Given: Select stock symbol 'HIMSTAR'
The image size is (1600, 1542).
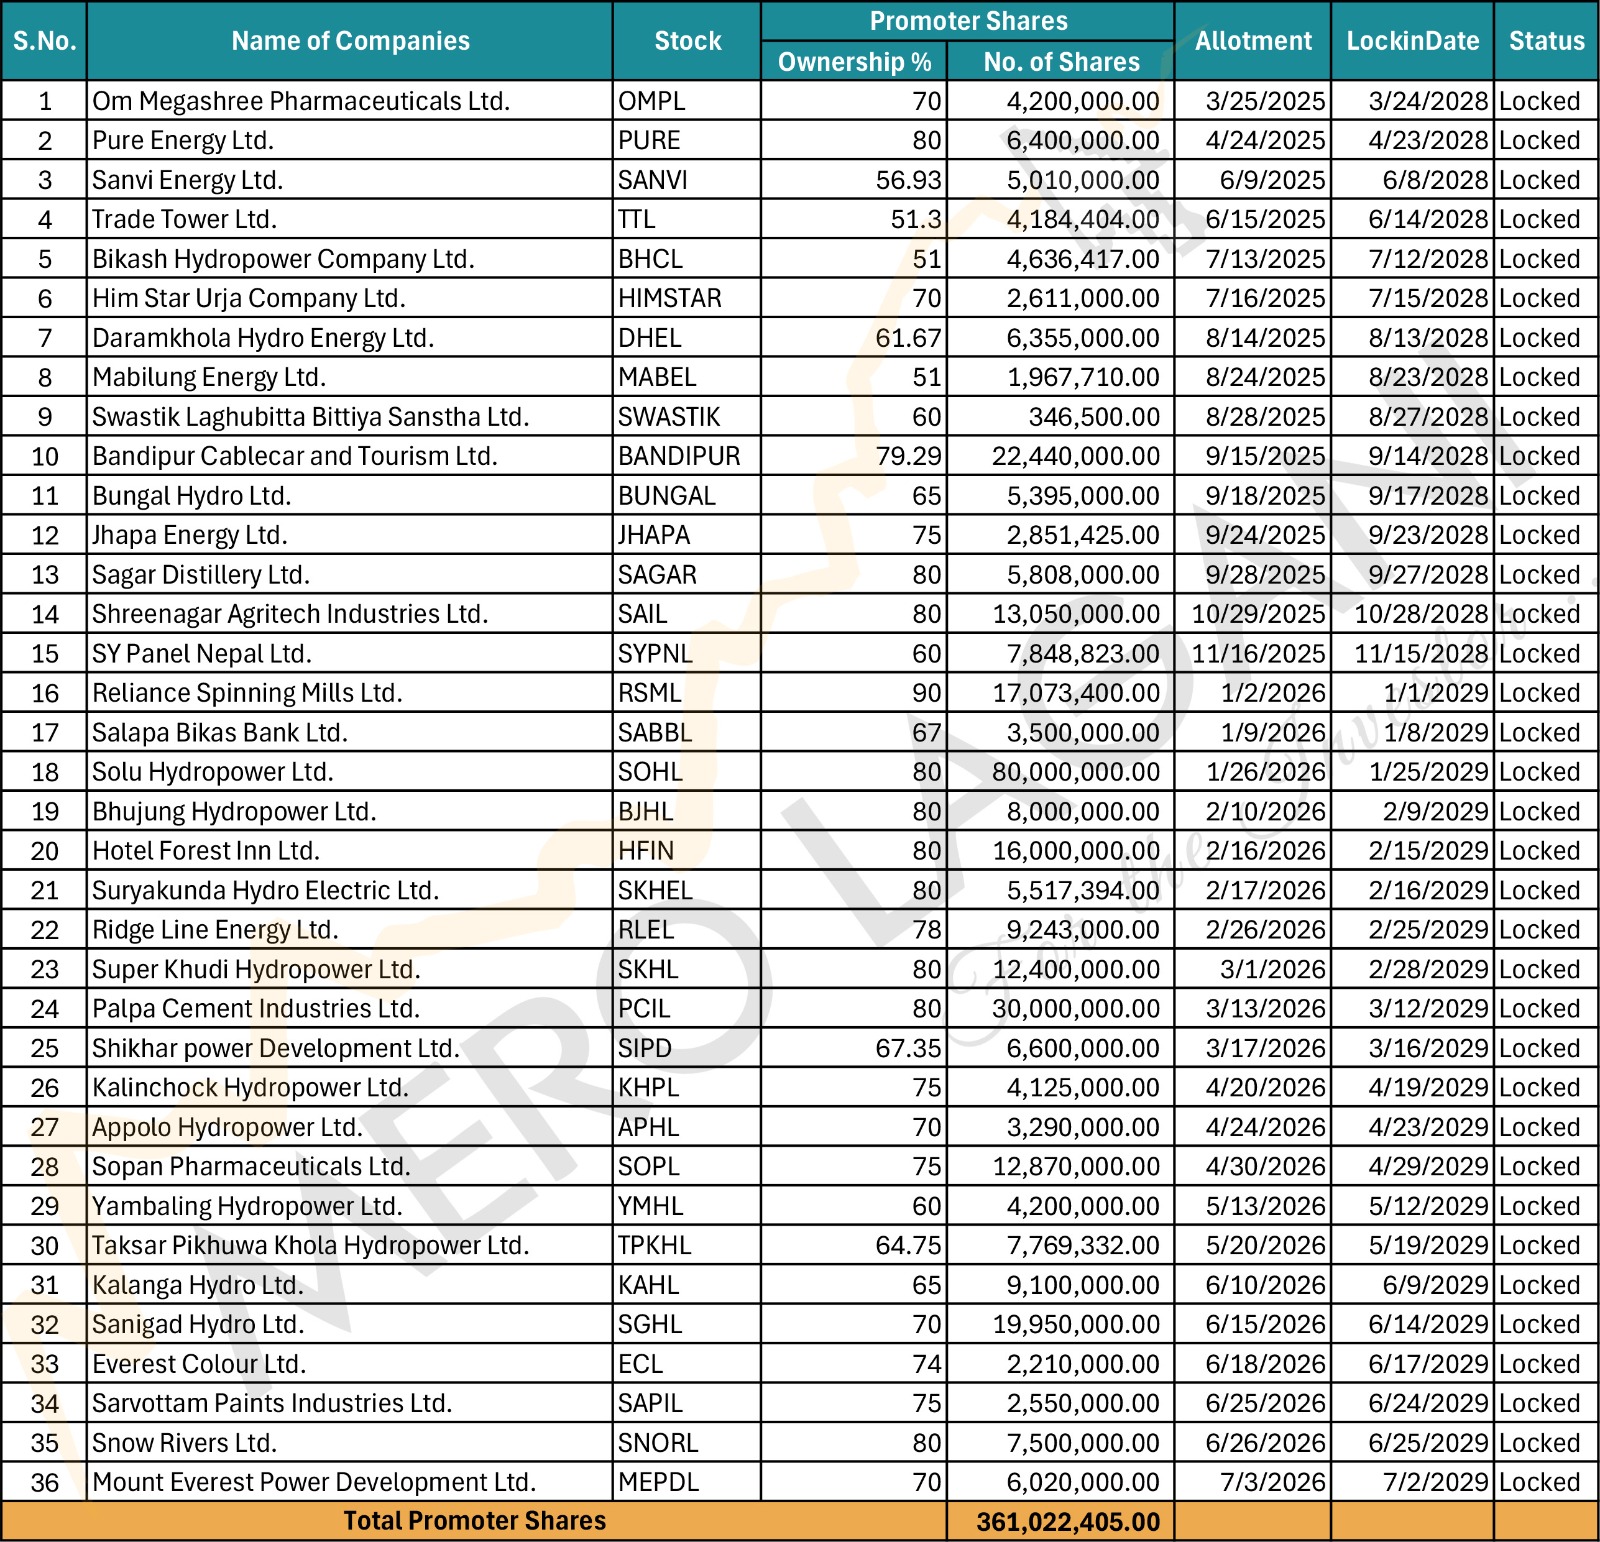Looking at the screenshot, I should pyautogui.click(x=687, y=298).
